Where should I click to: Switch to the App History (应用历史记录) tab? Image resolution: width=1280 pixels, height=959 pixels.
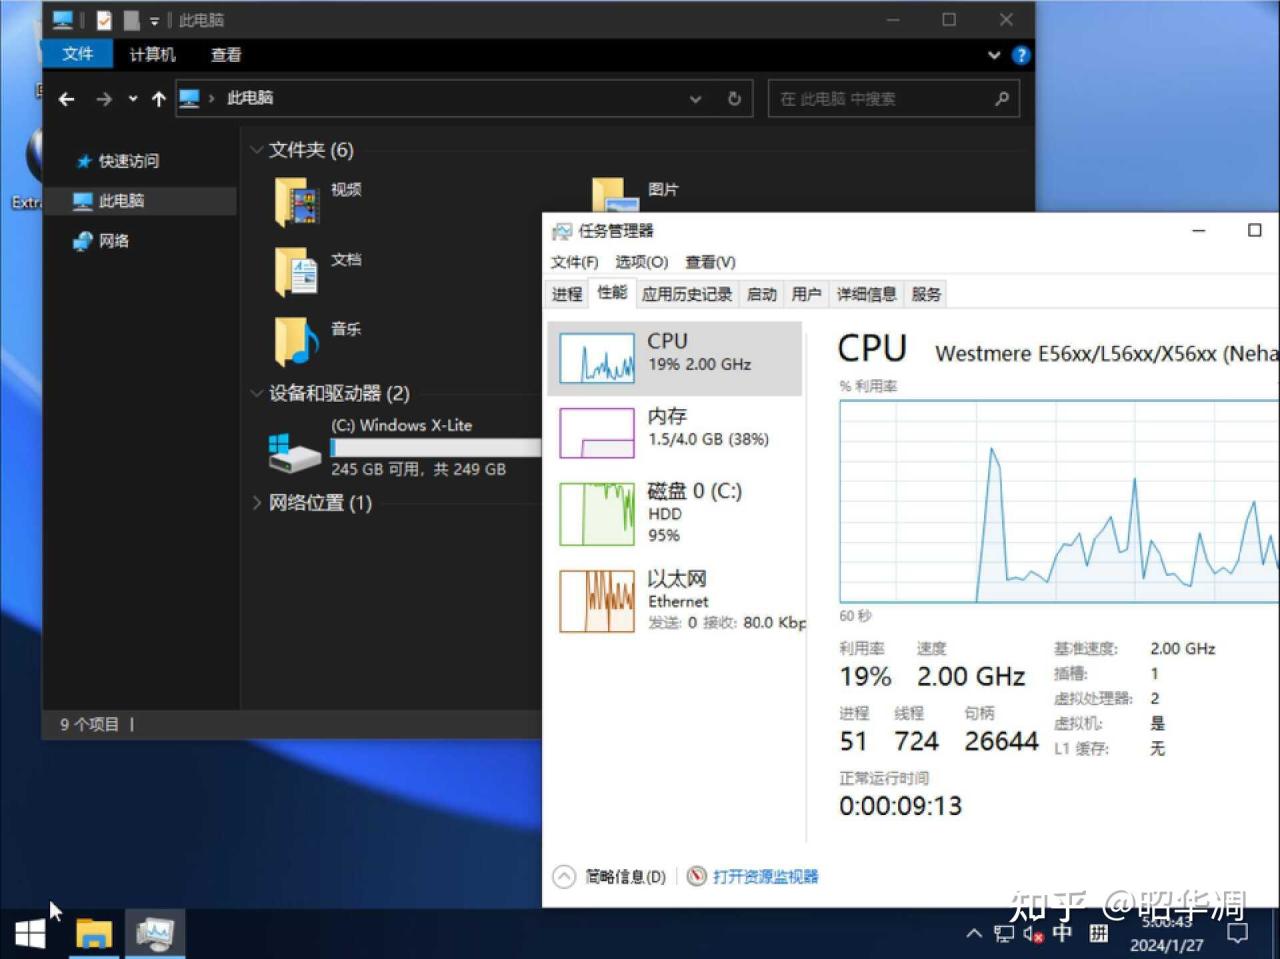coord(687,294)
